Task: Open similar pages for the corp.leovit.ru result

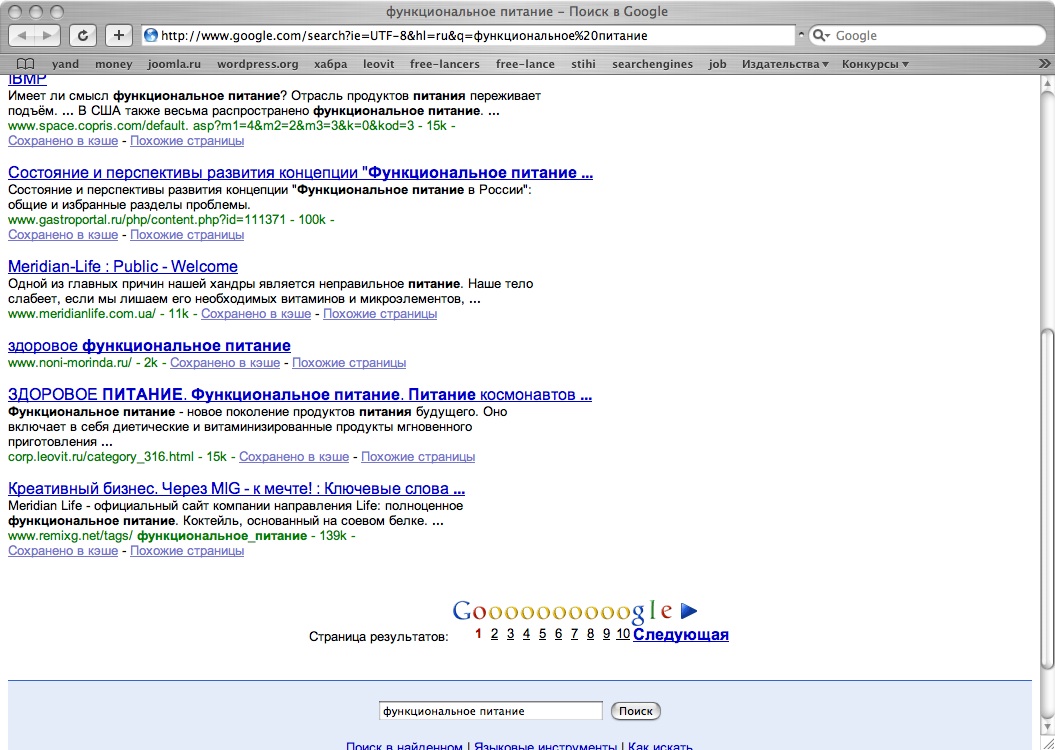Action: (x=418, y=457)
